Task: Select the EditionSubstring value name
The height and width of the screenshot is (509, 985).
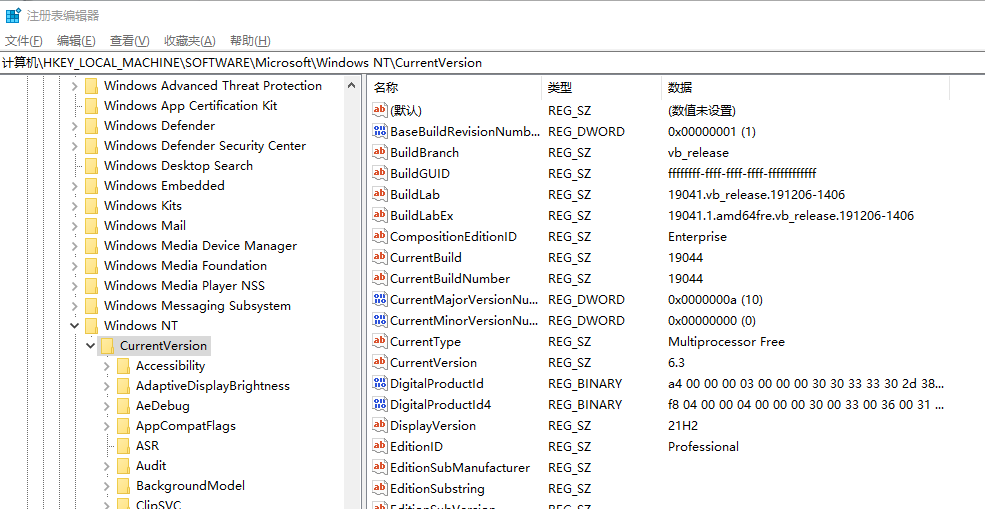Action: pos(437,488)
